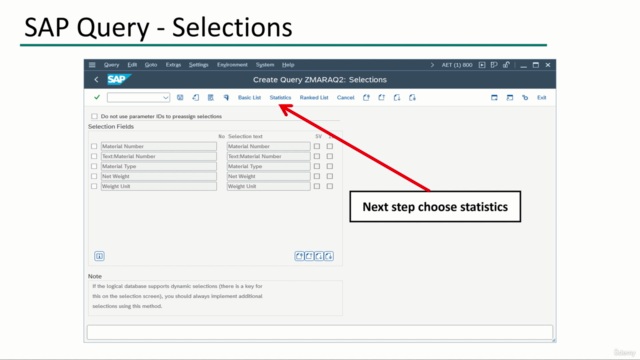Check the Net Weight row selection checkbox

coord(94,176)
